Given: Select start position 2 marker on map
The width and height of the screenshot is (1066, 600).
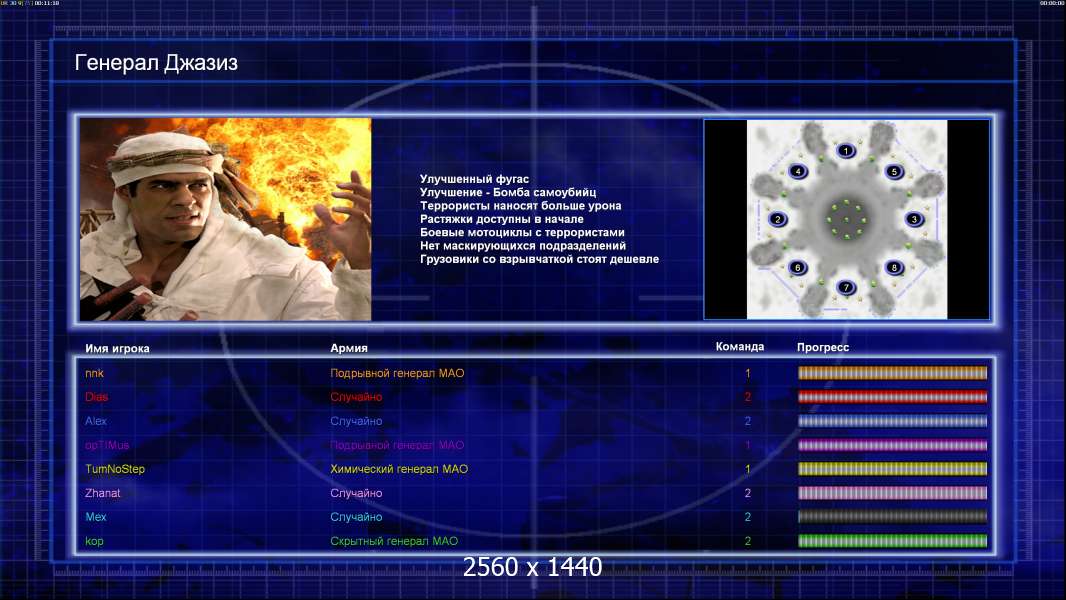Looking at the screenshot, I should pos(779,219).
